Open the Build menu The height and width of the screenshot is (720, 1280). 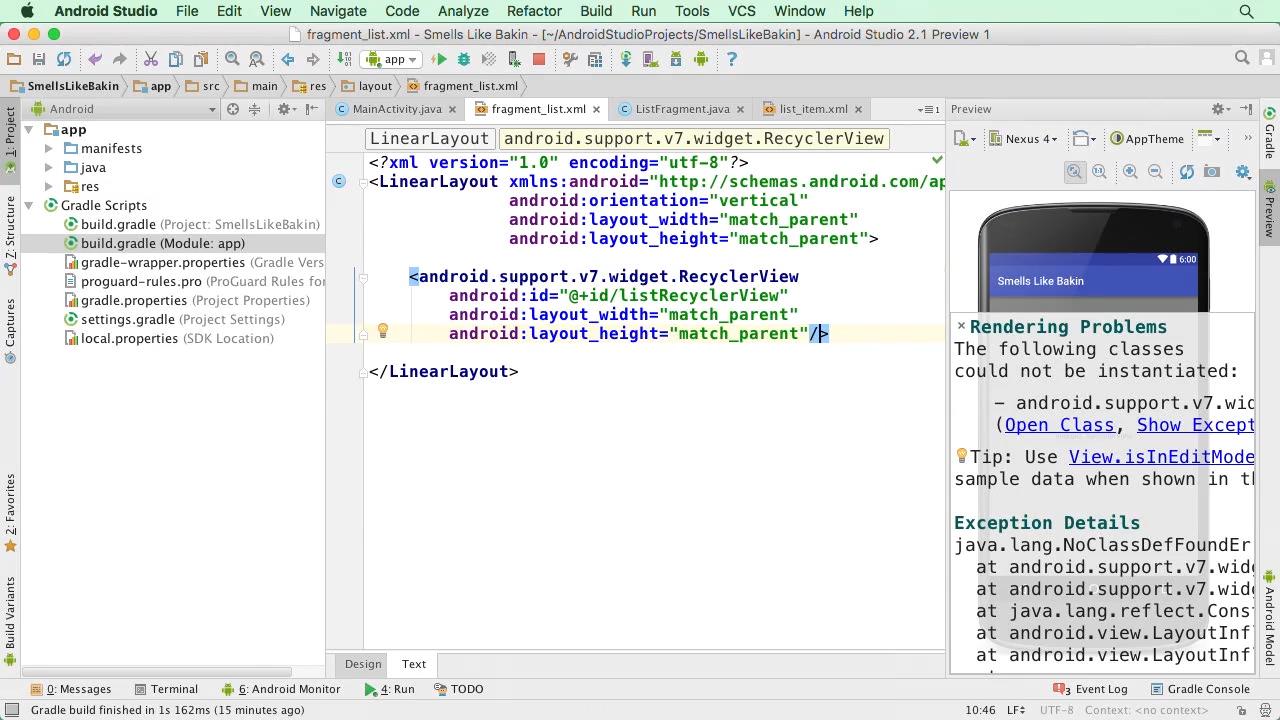click(596, 11)
